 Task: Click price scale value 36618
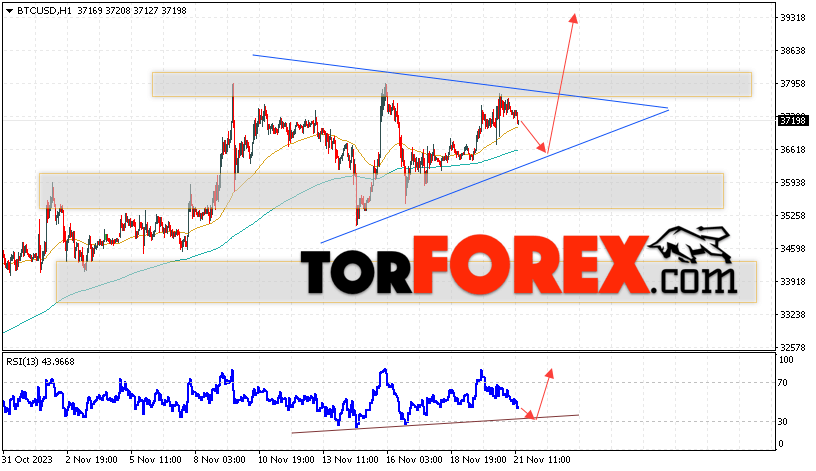click(x=793, y=150)
